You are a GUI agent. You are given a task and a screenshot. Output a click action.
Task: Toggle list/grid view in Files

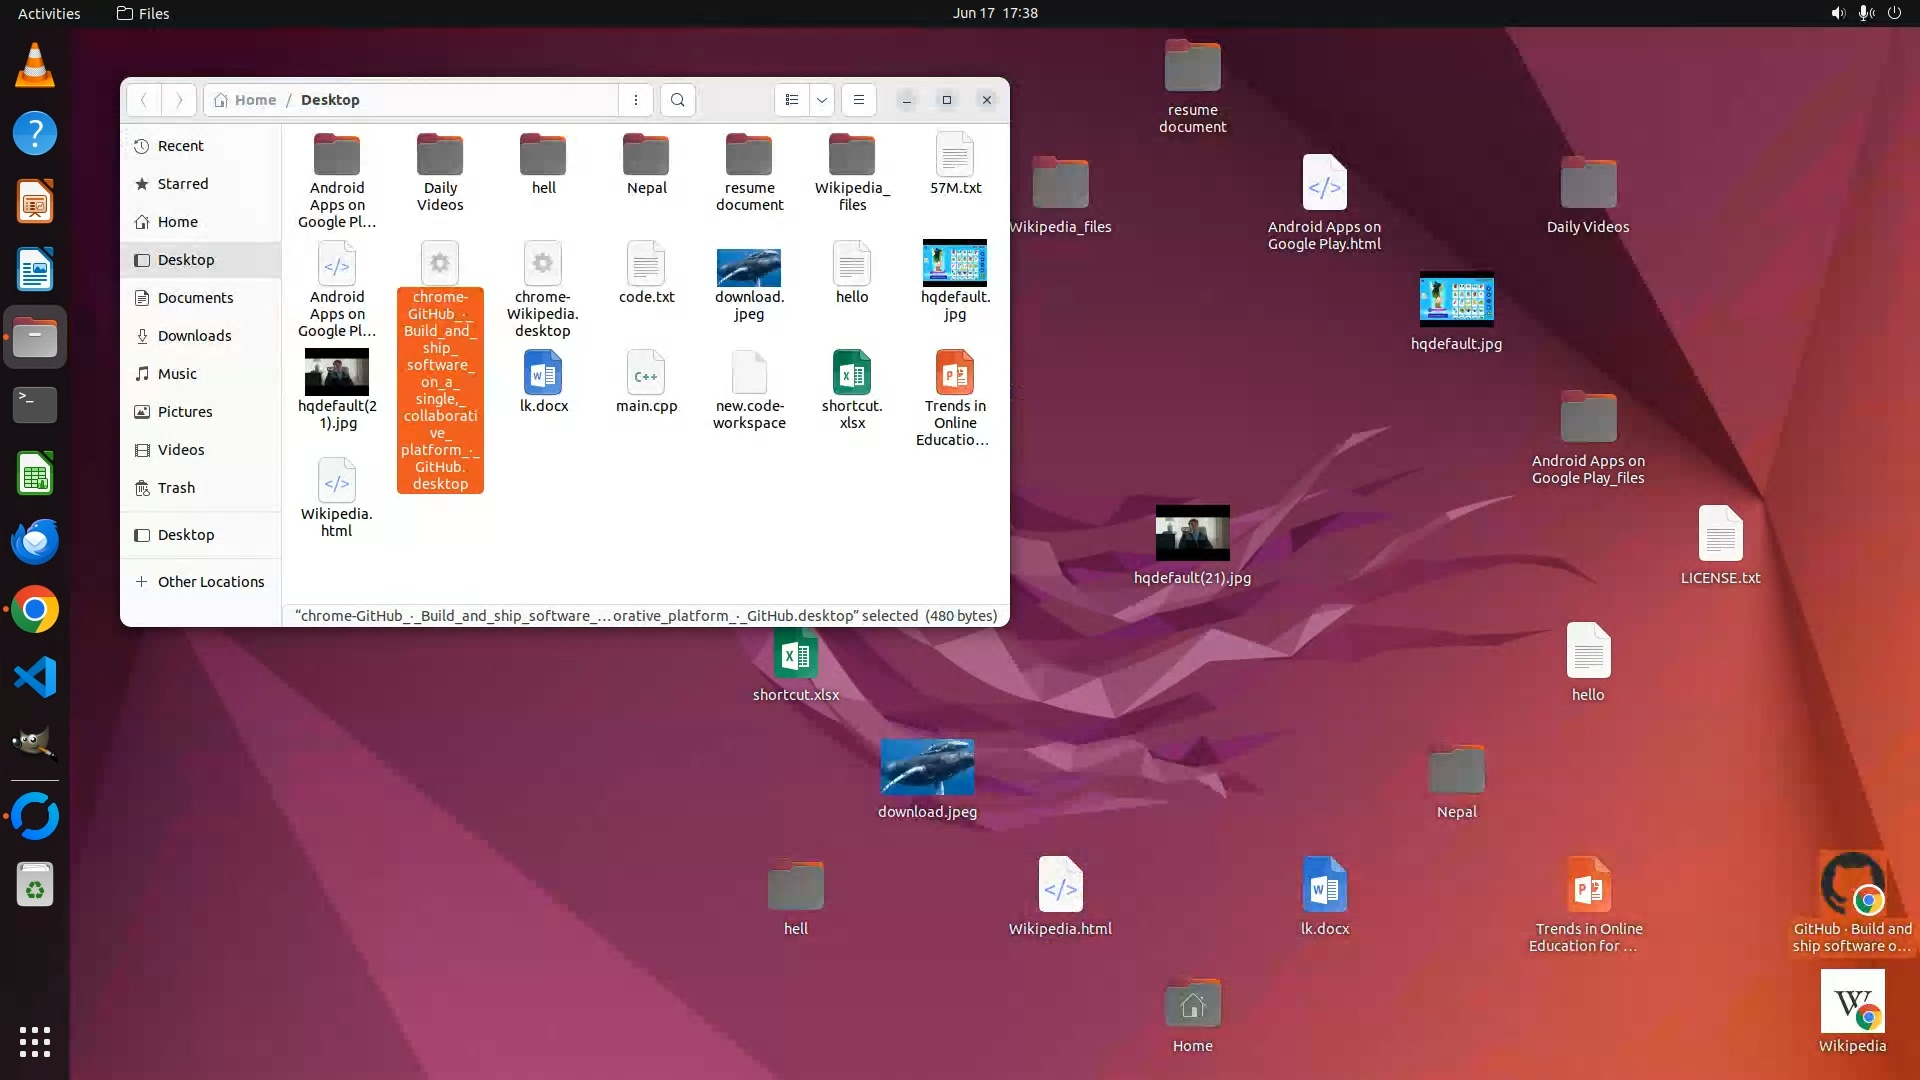792,100
